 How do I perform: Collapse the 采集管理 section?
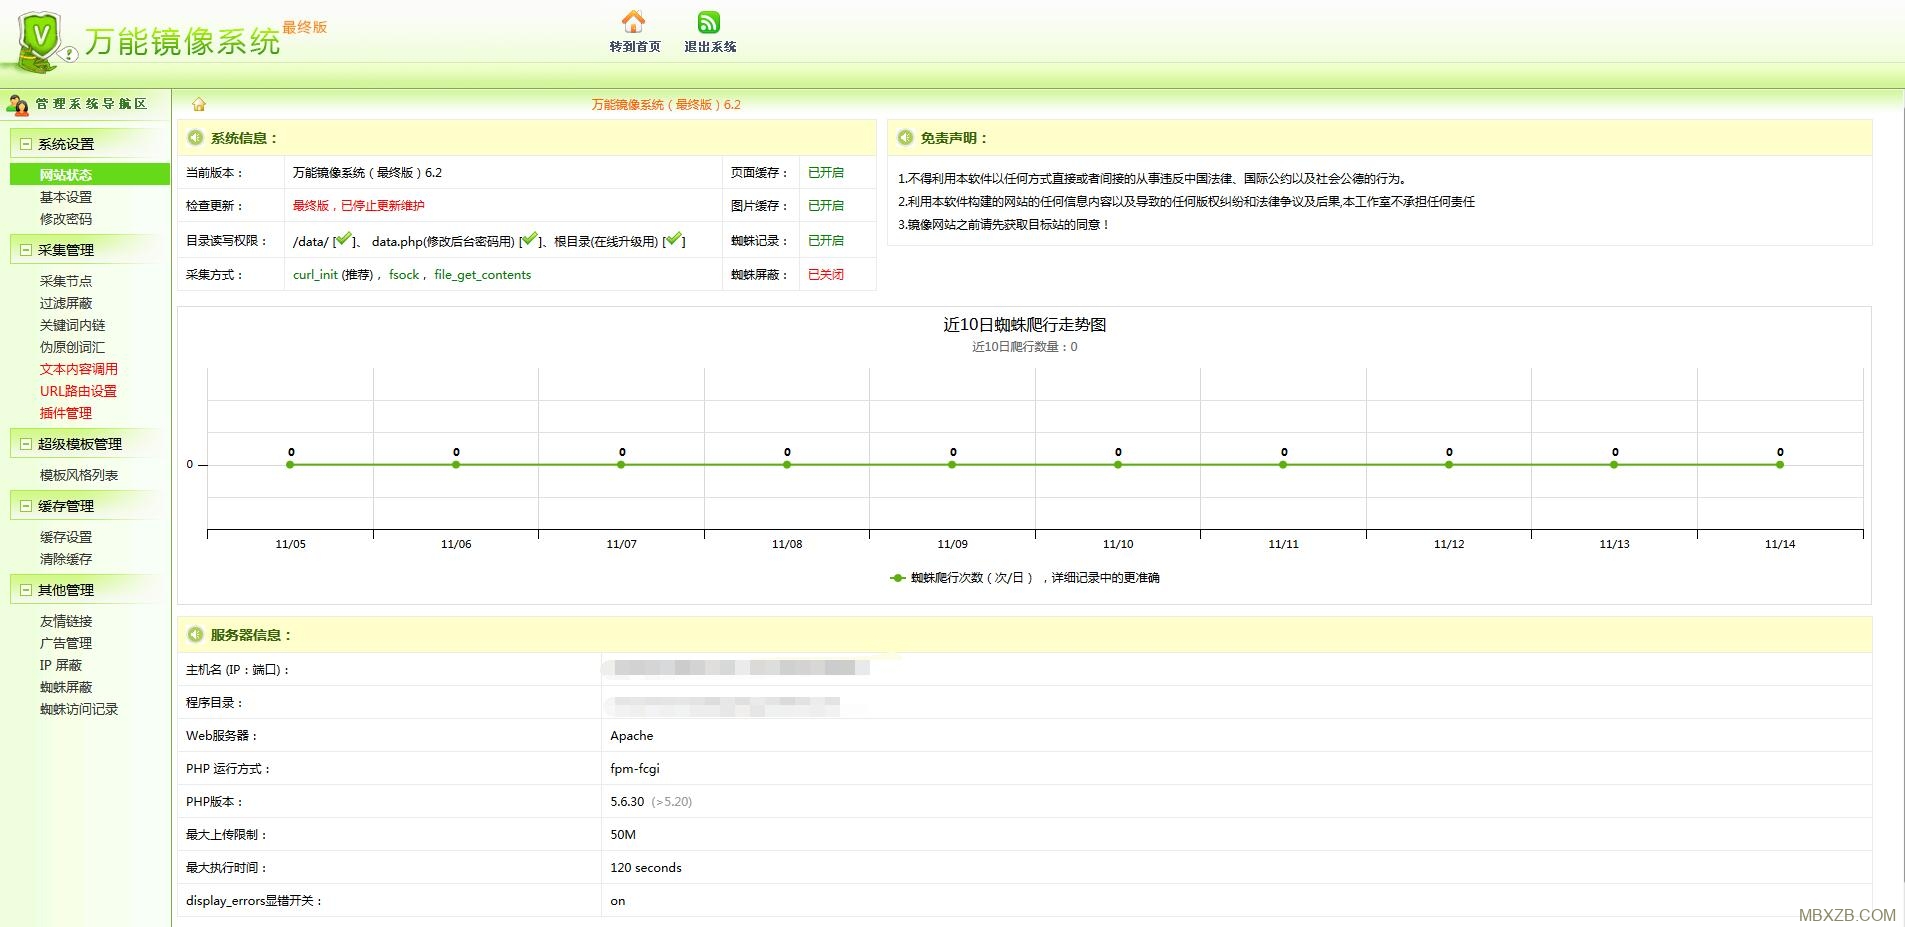pos(25,249)
